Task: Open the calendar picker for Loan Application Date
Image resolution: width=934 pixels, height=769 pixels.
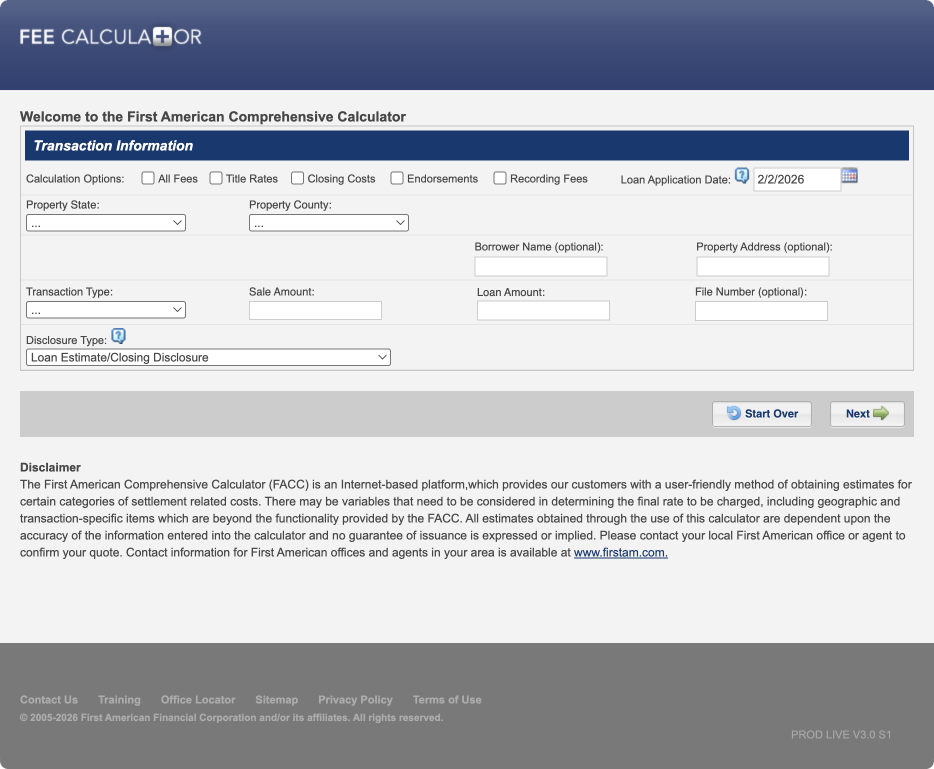Action: [849, 175]
